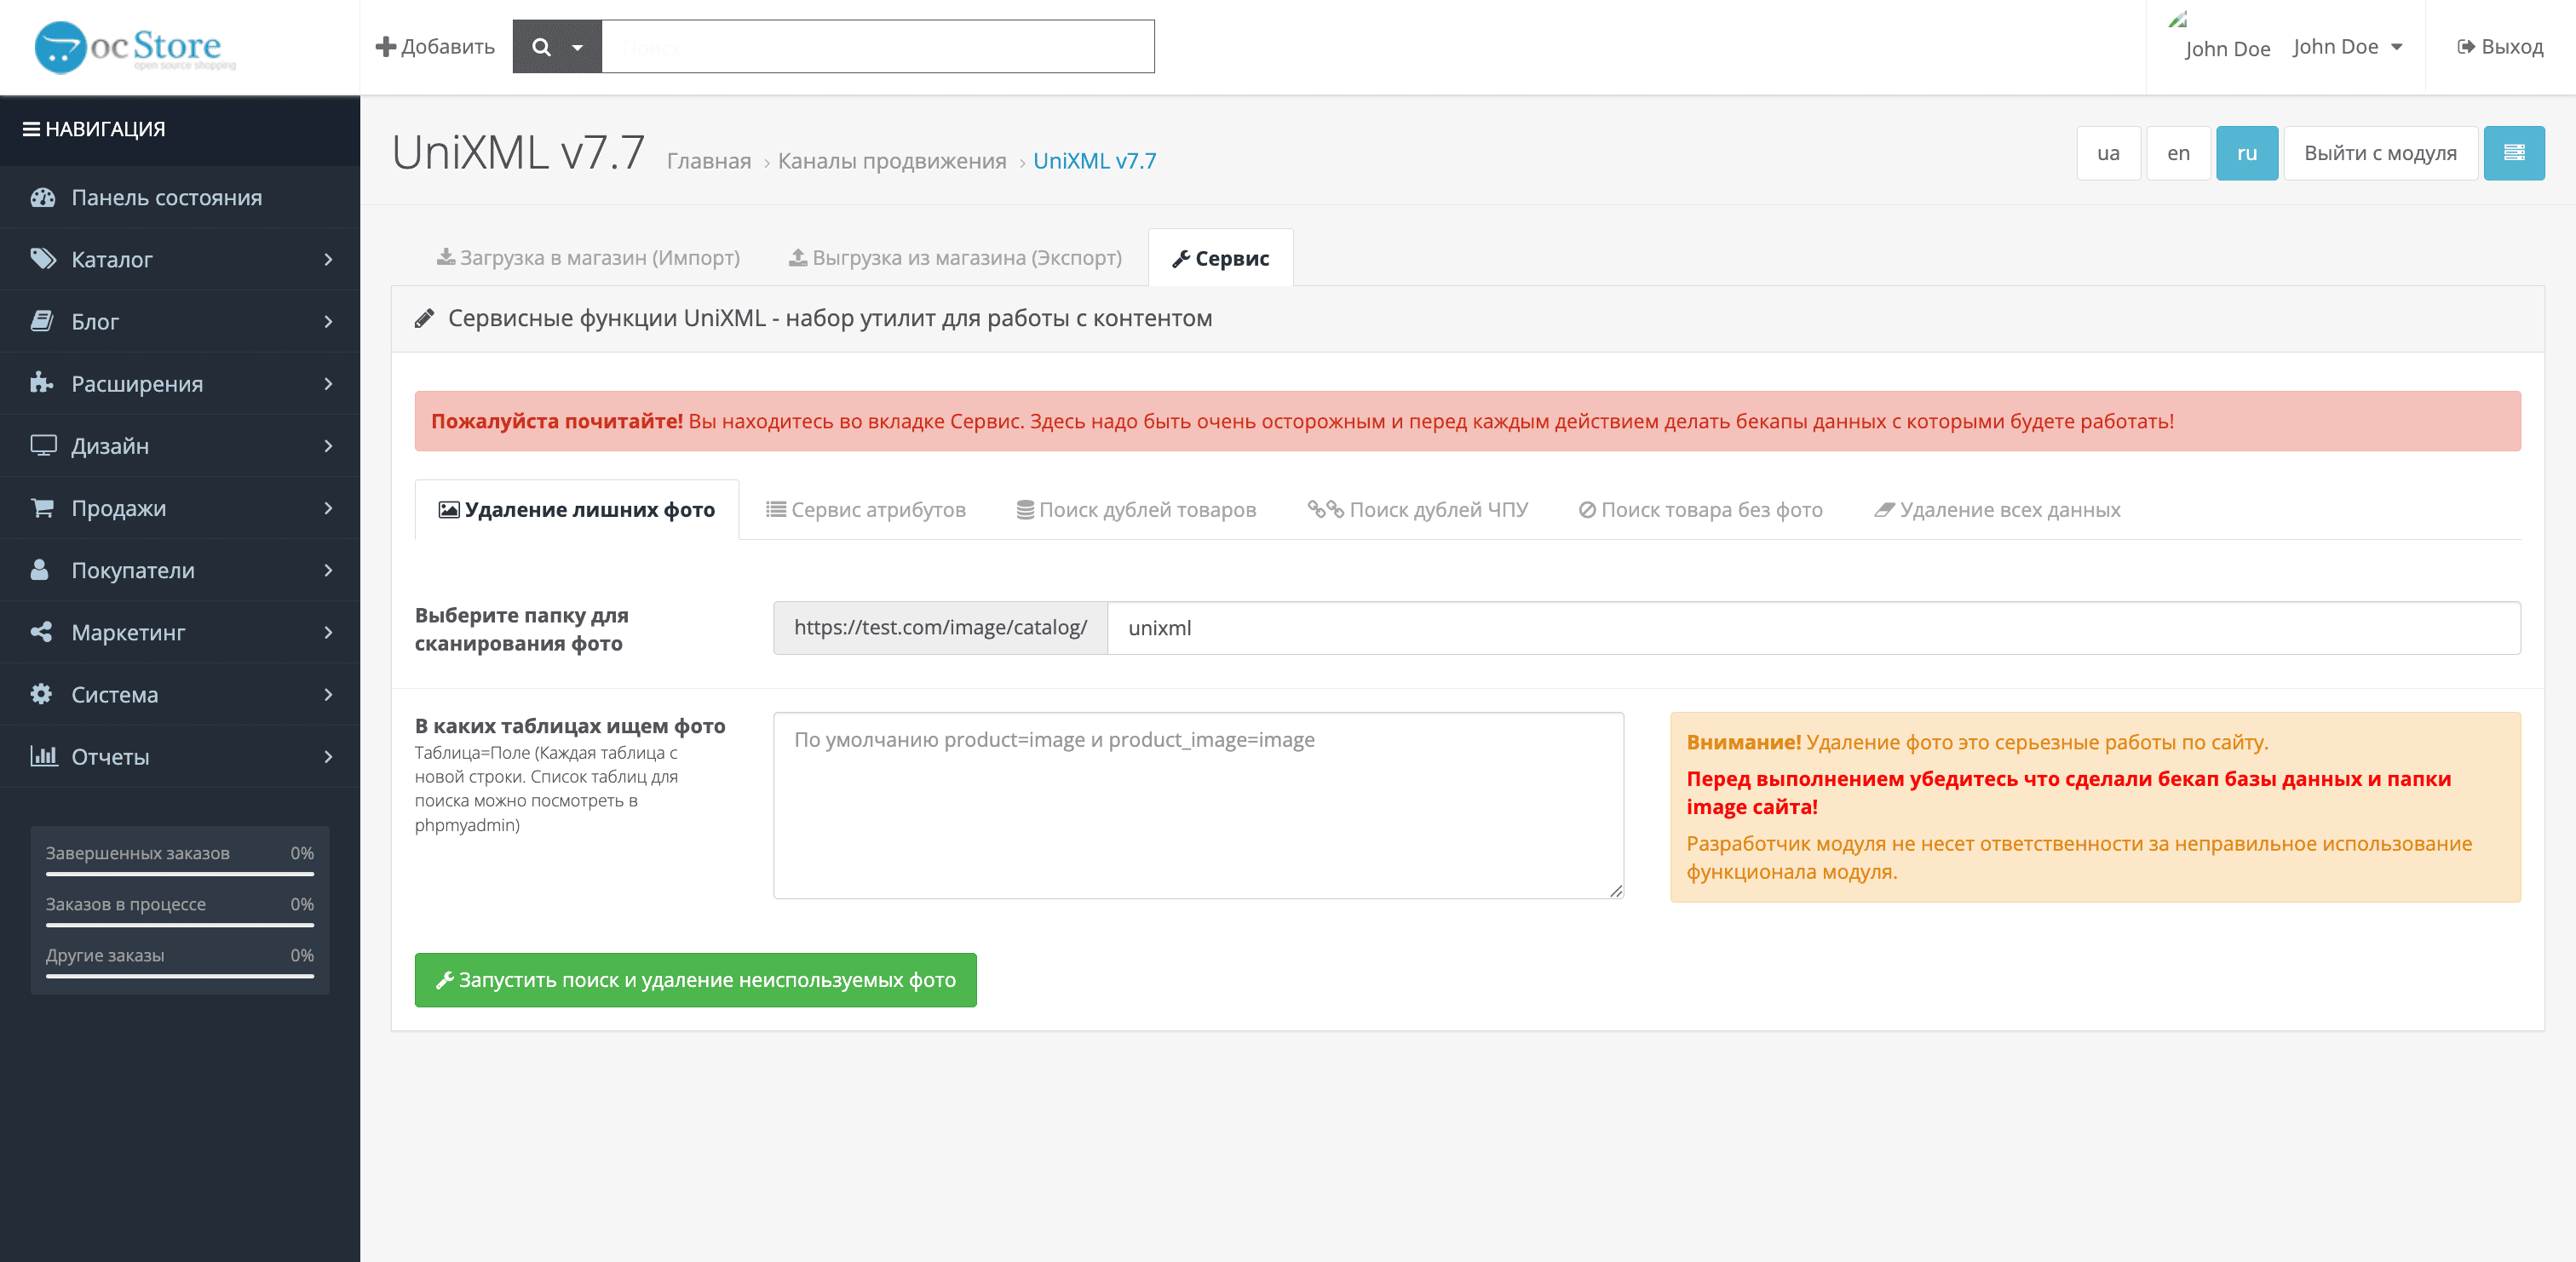Click the plus icon beside Добавить
This screenshot has width=2576, height=1262.
tap(385, 47)
